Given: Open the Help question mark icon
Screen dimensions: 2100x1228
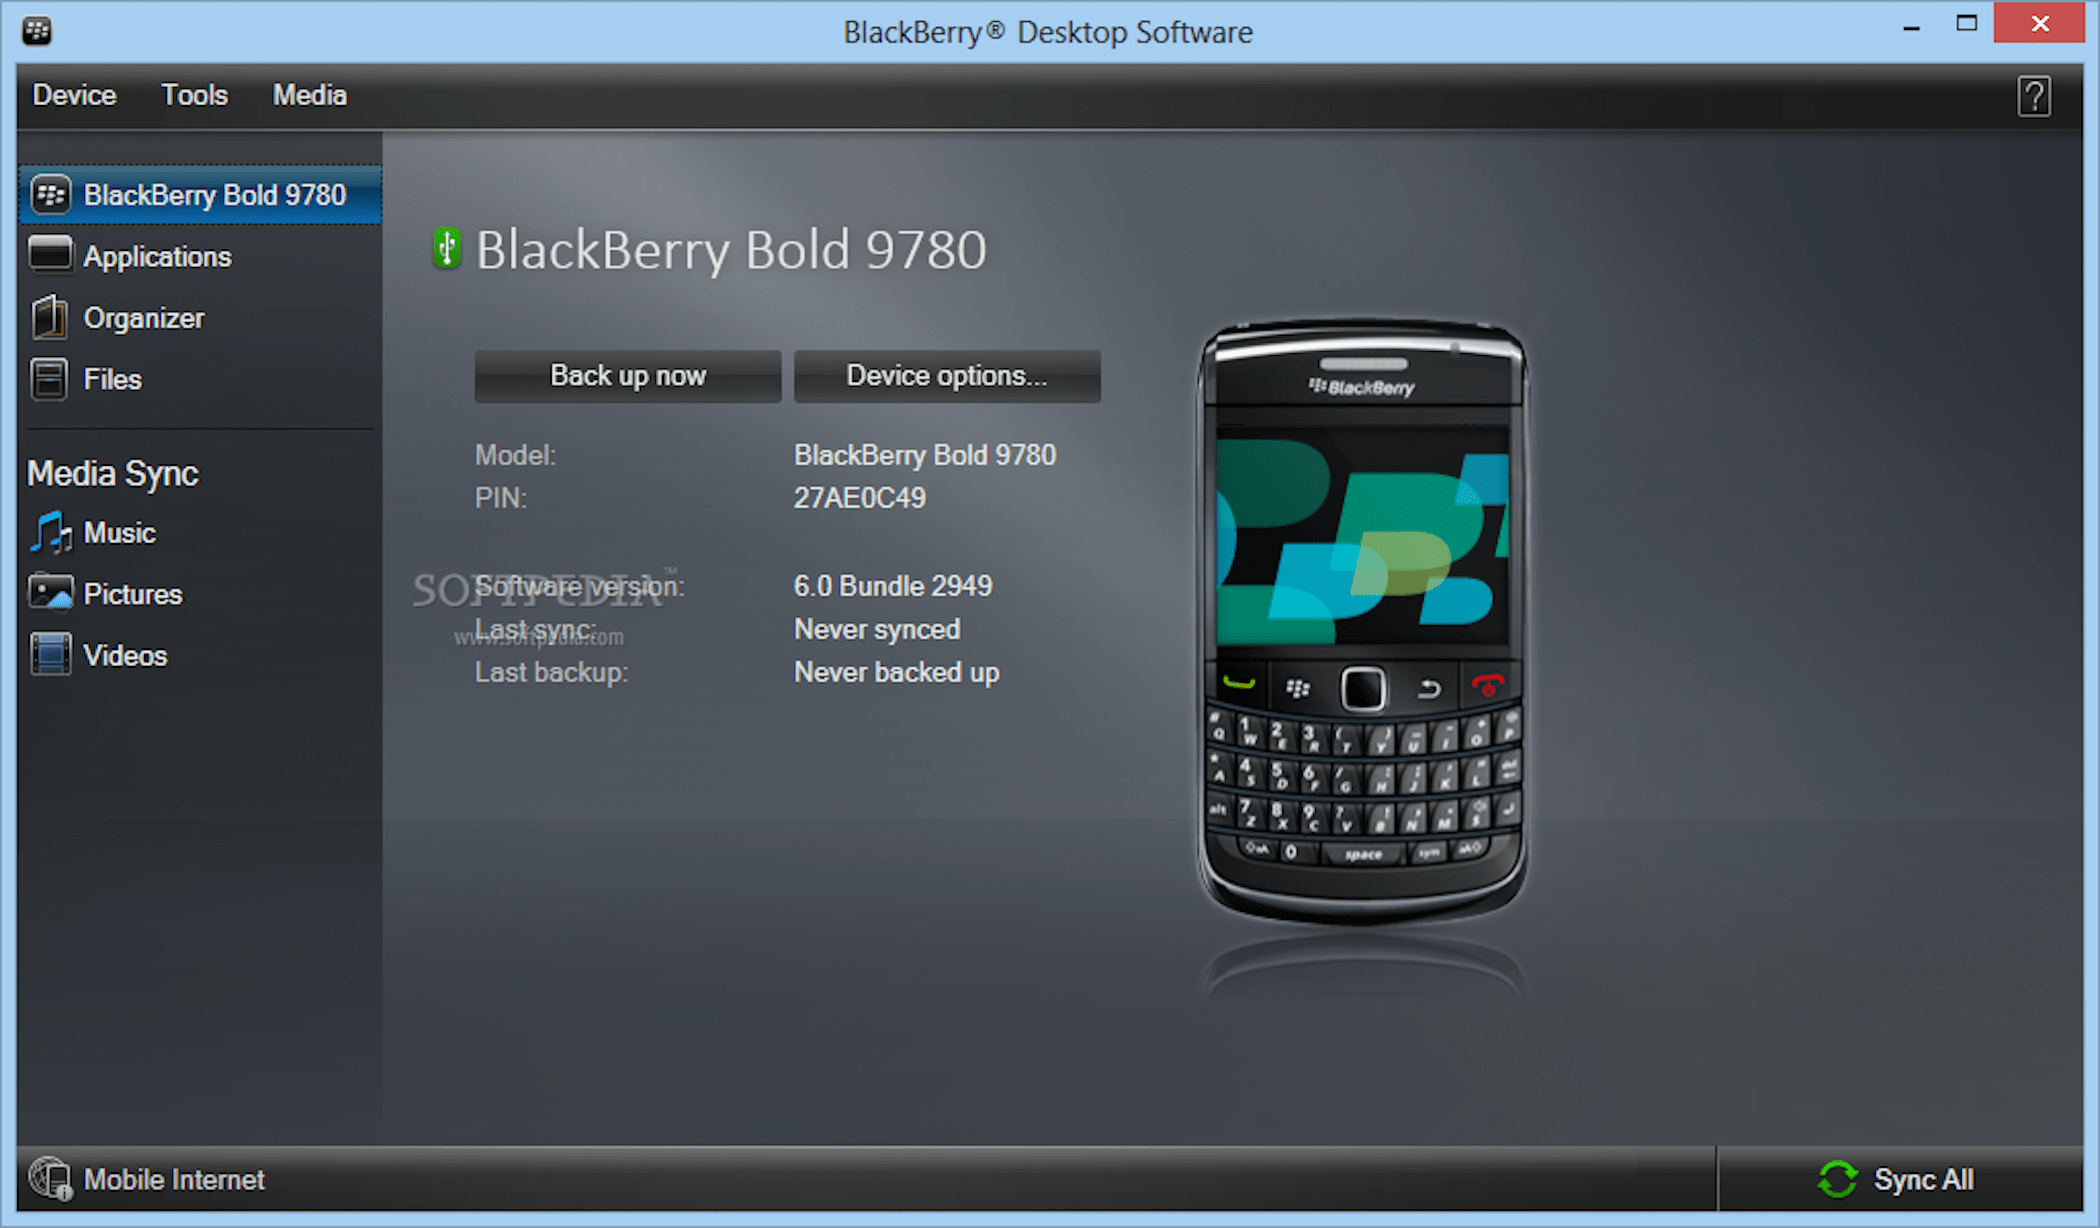Looking at the screenshot, I should click(x=2032, y=95).
